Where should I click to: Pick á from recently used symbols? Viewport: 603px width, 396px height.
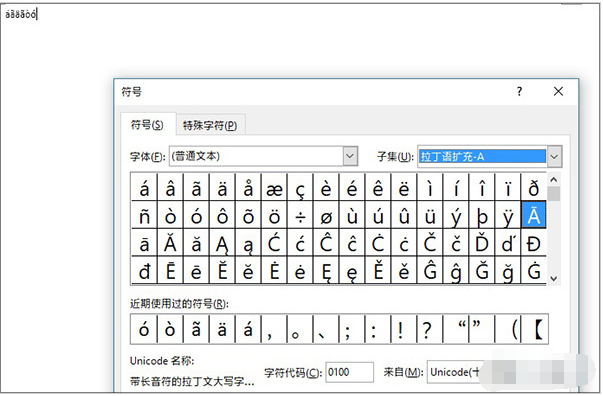click(248, 329)
